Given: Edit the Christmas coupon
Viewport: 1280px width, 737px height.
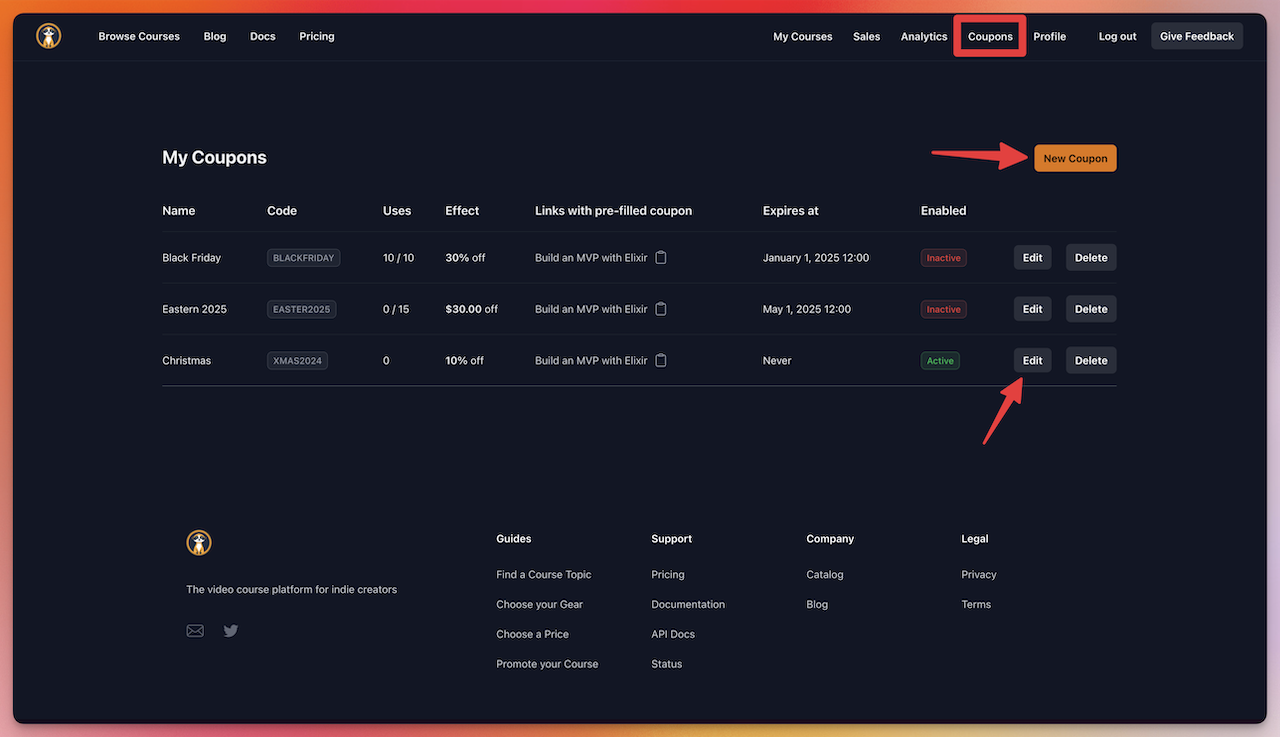Looking at the screenshot, I should (1032, 360).
